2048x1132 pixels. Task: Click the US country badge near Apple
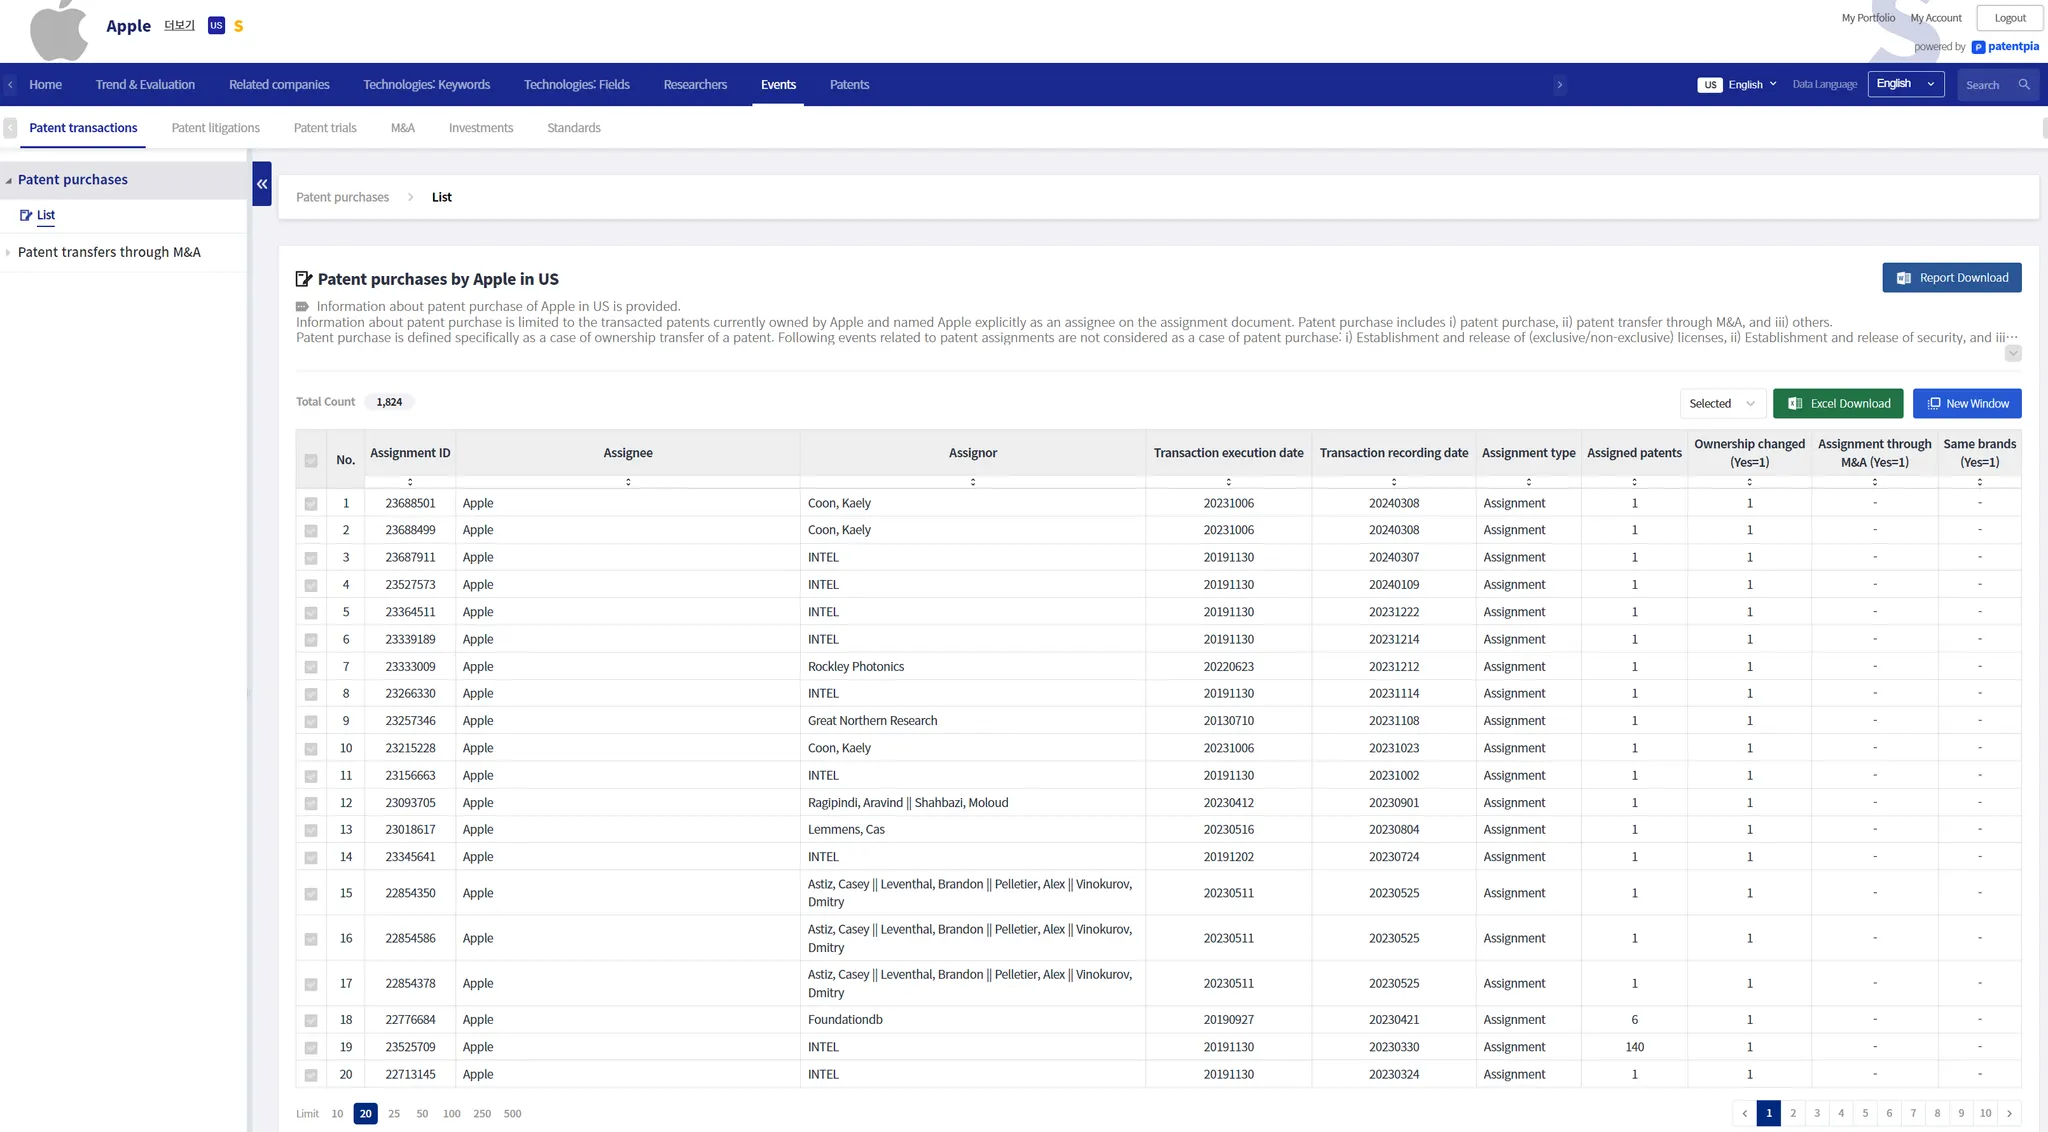point(216,26)
